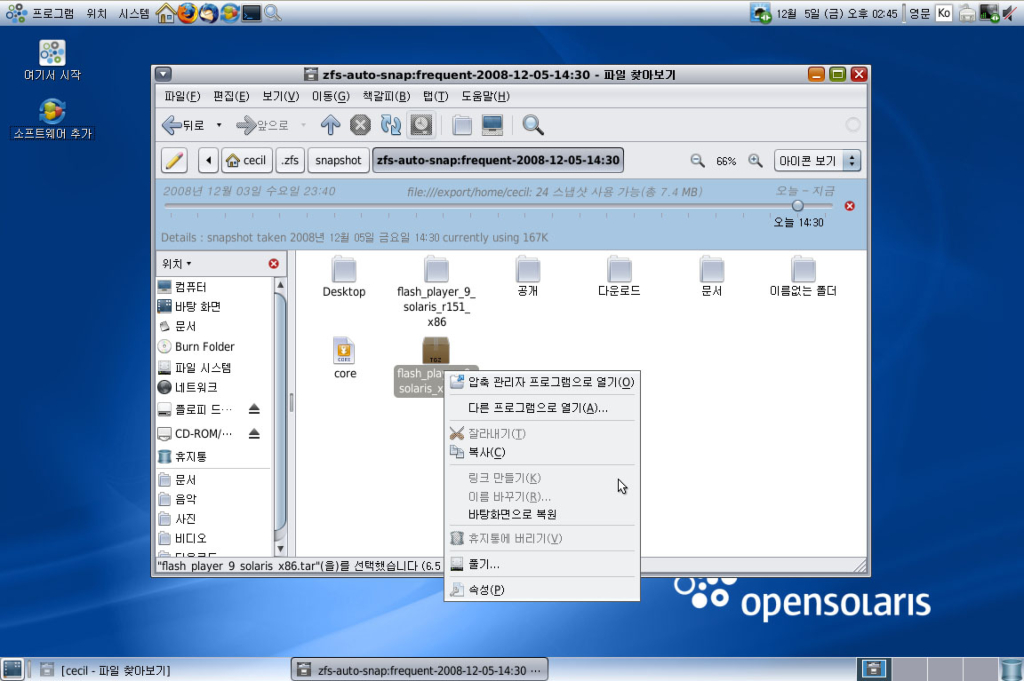Click the snapshot timeline slider handle
The height and width of the screenshot is (681, 1024).
point(797,206)
